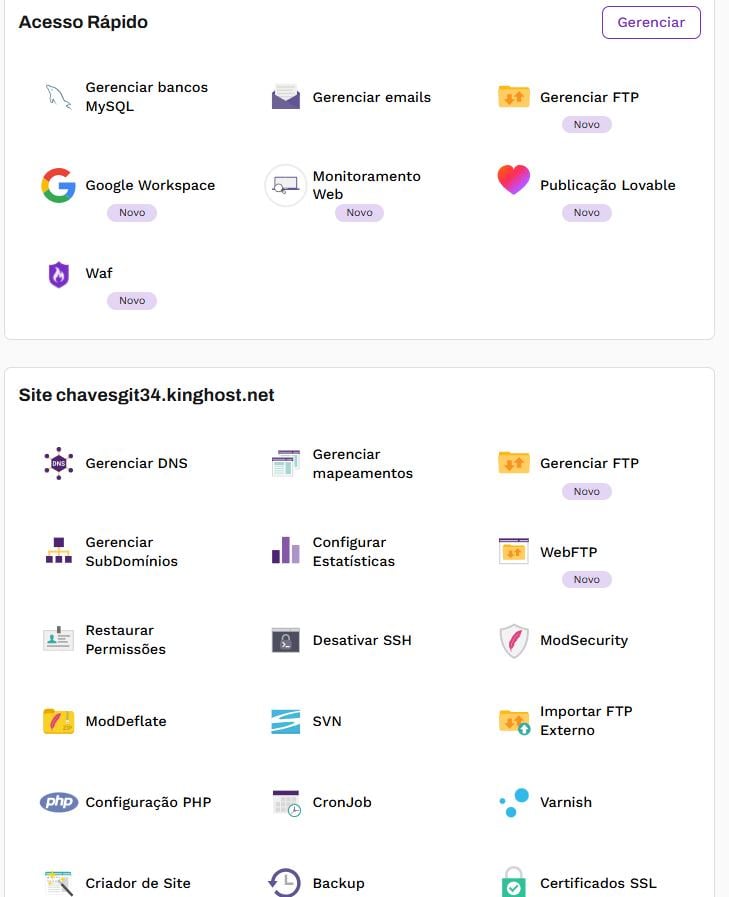
Task: Click the Gerenciar button in Acesso Rápido
Action: (651, 22)
